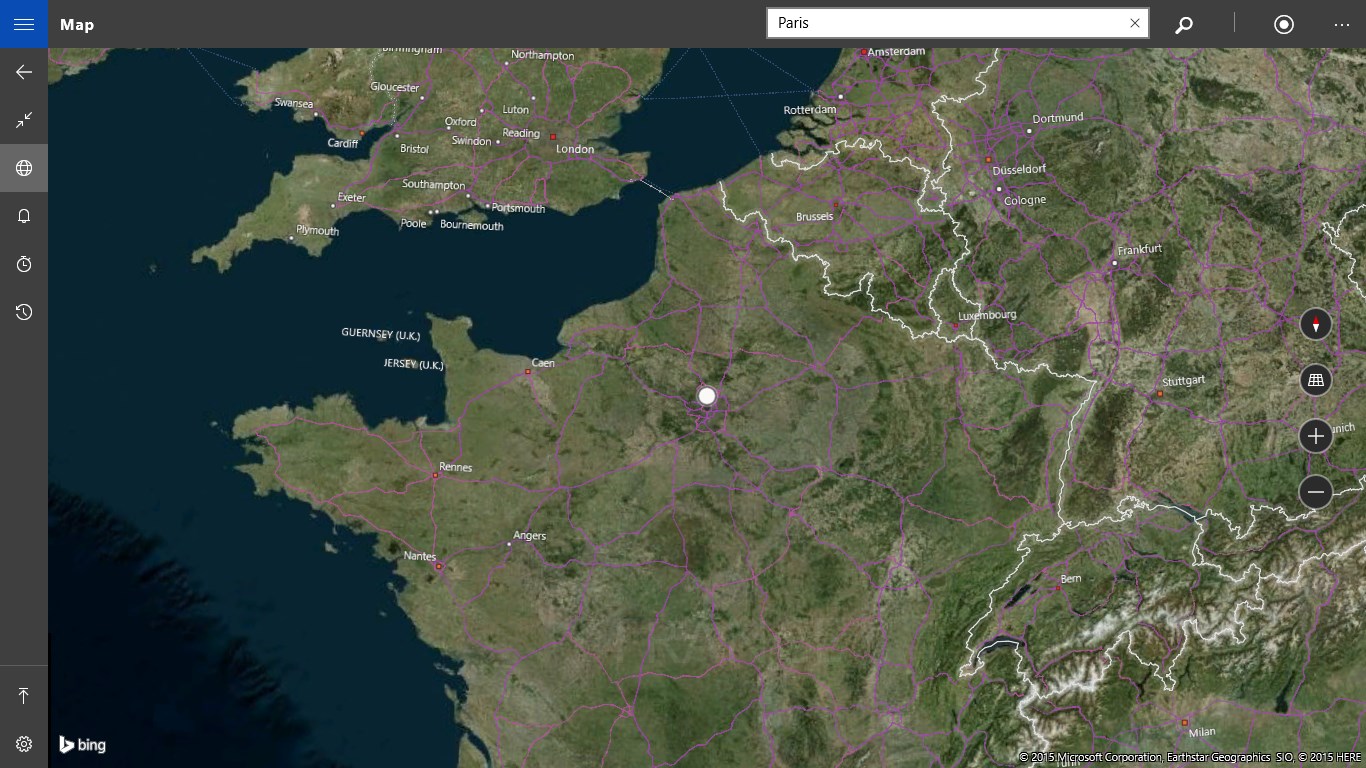
Task: Click the stopwatch icon in sidebar
Action: click(24, 264)
